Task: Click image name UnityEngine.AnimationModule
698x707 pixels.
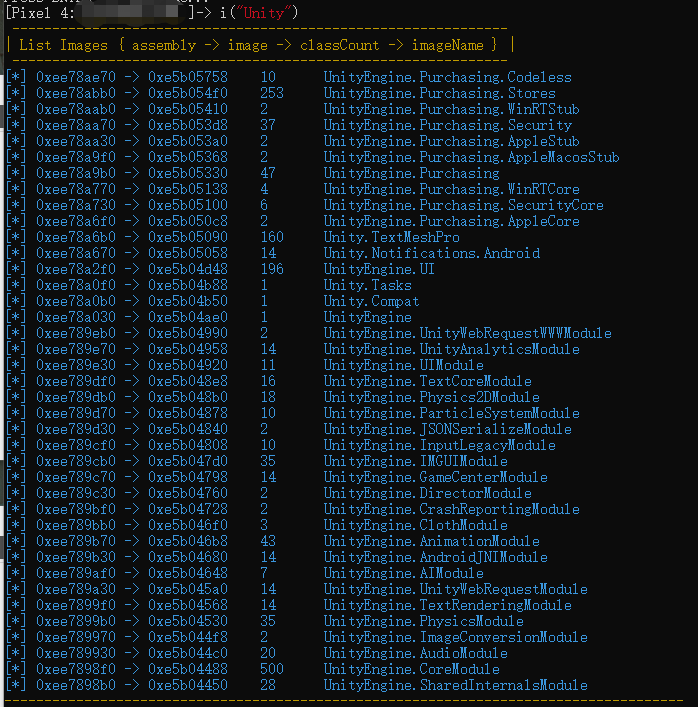Action: (x=432, y=541)
